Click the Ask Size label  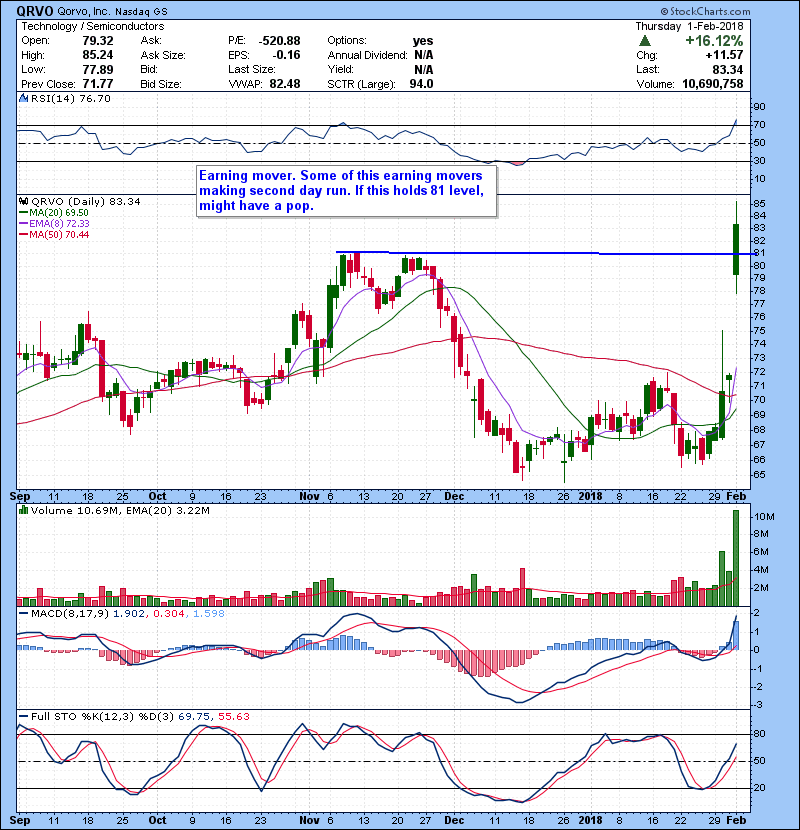click(x=163, y=55)
